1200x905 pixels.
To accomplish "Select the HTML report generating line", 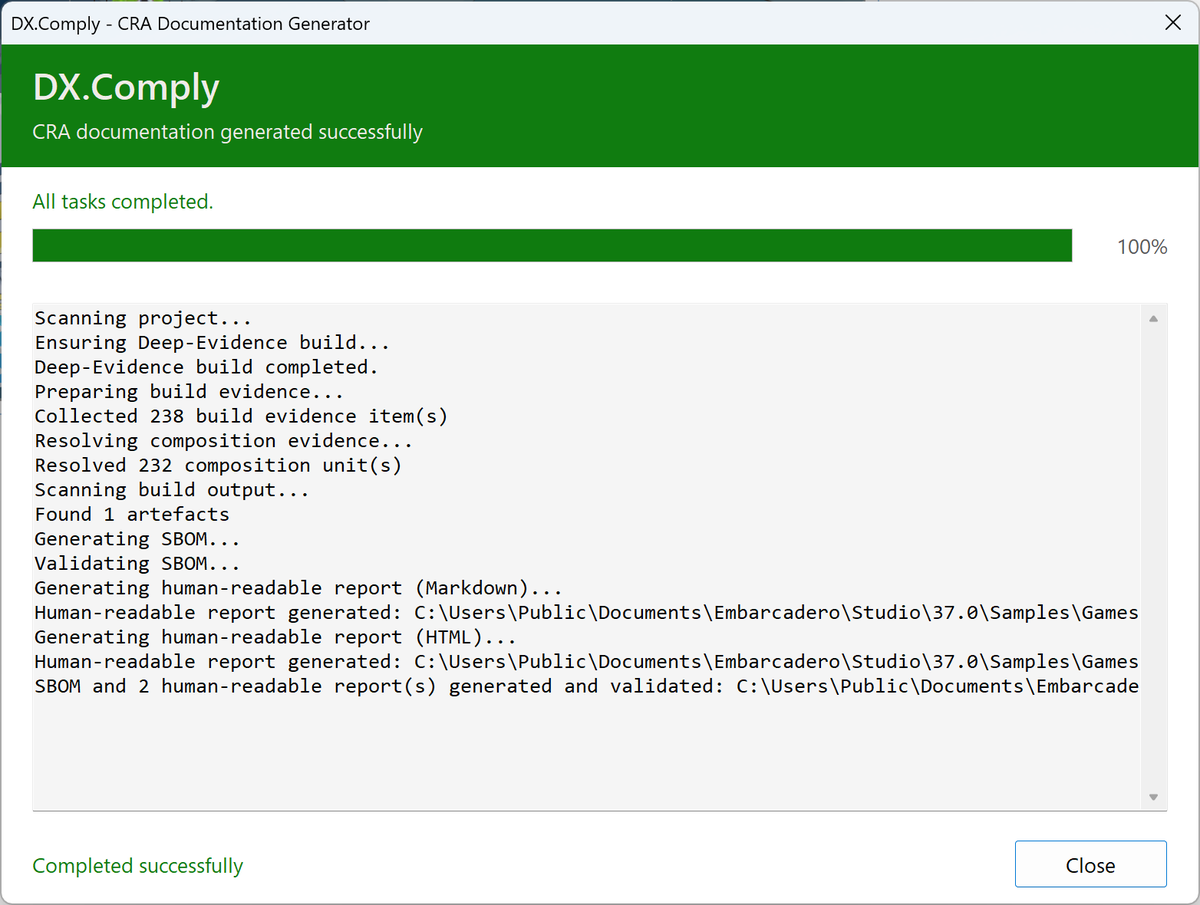I will tap(276, 637).
